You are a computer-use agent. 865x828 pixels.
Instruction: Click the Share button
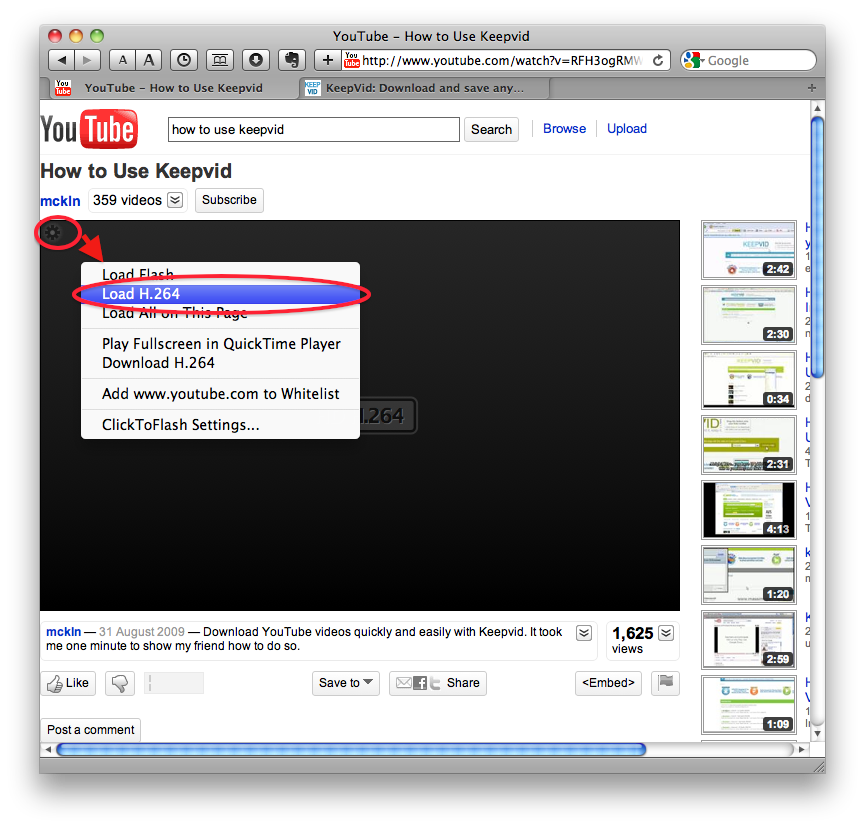click(x=437, y=683)
